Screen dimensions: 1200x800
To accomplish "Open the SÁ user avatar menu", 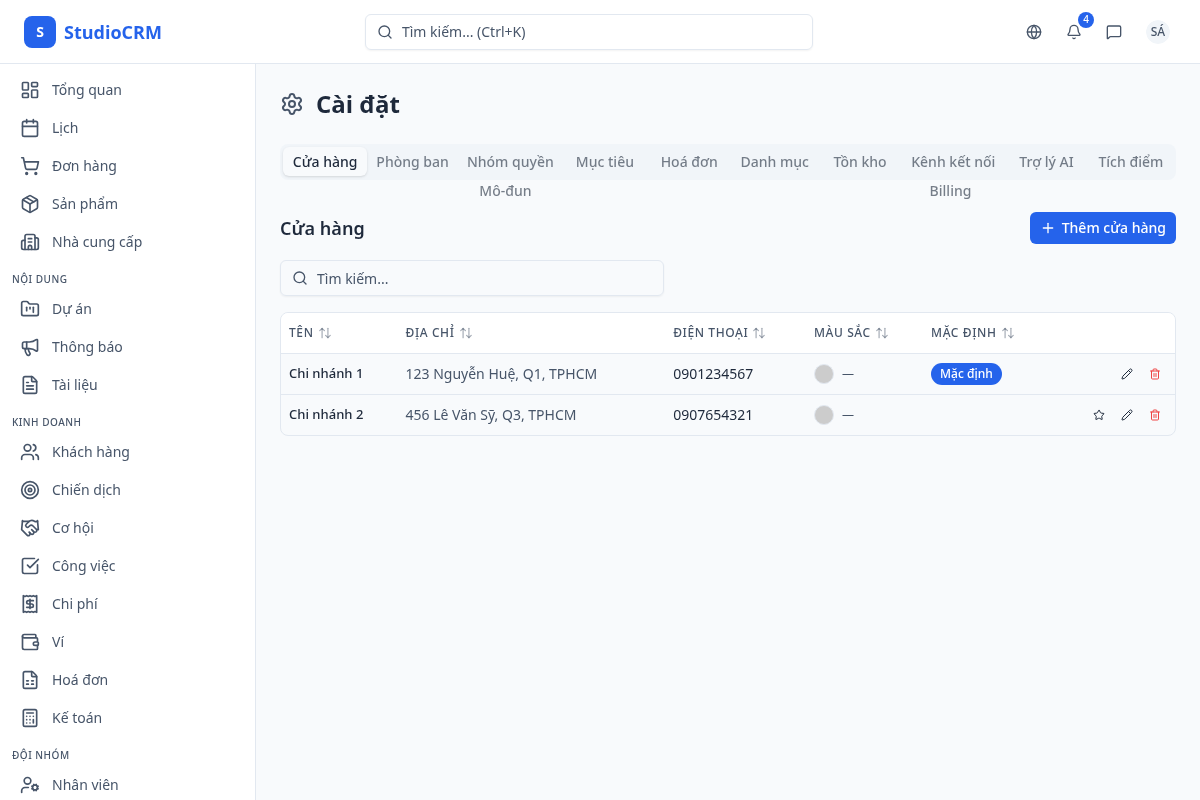I will [x=1157, y=32].
